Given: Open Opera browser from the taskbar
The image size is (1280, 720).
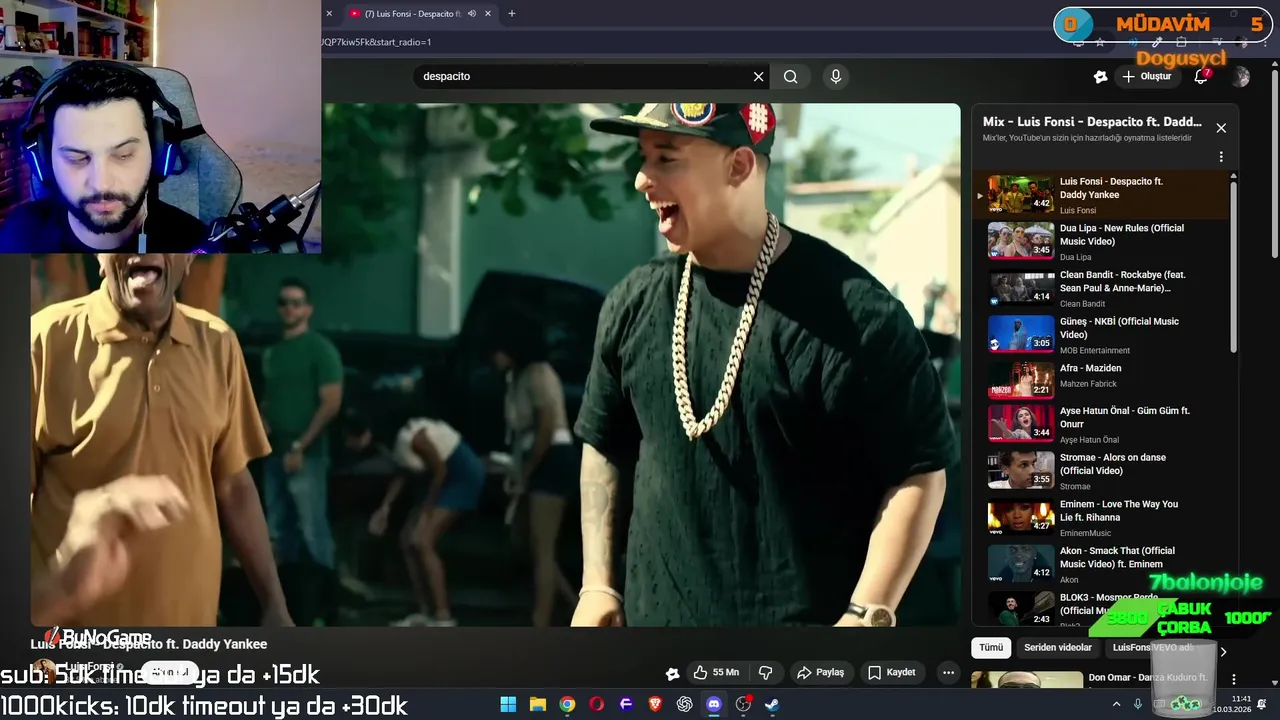Looking at the screenshot, I should [597, 704].
